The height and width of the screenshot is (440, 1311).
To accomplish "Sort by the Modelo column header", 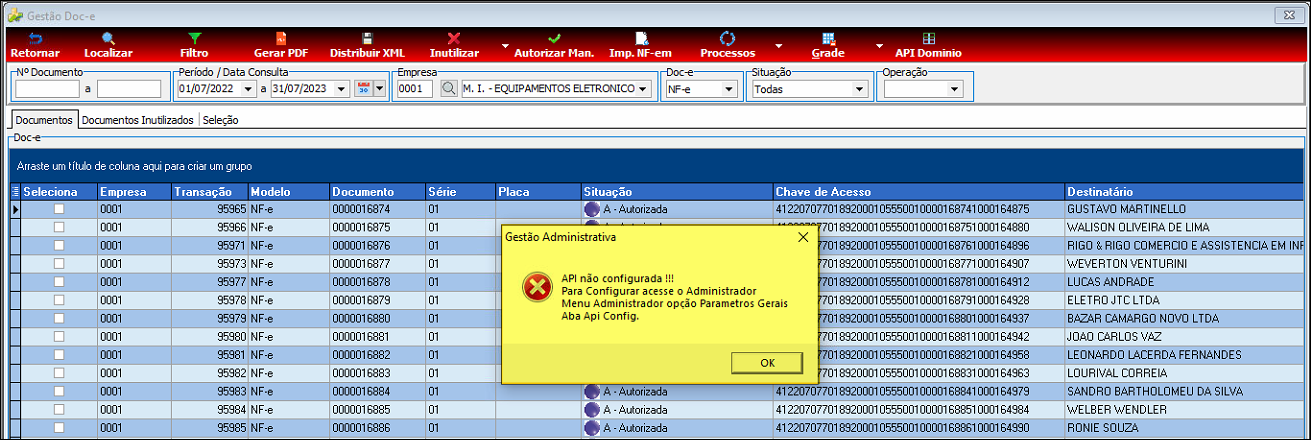I will pyautogui.click(x=288, y=191).
